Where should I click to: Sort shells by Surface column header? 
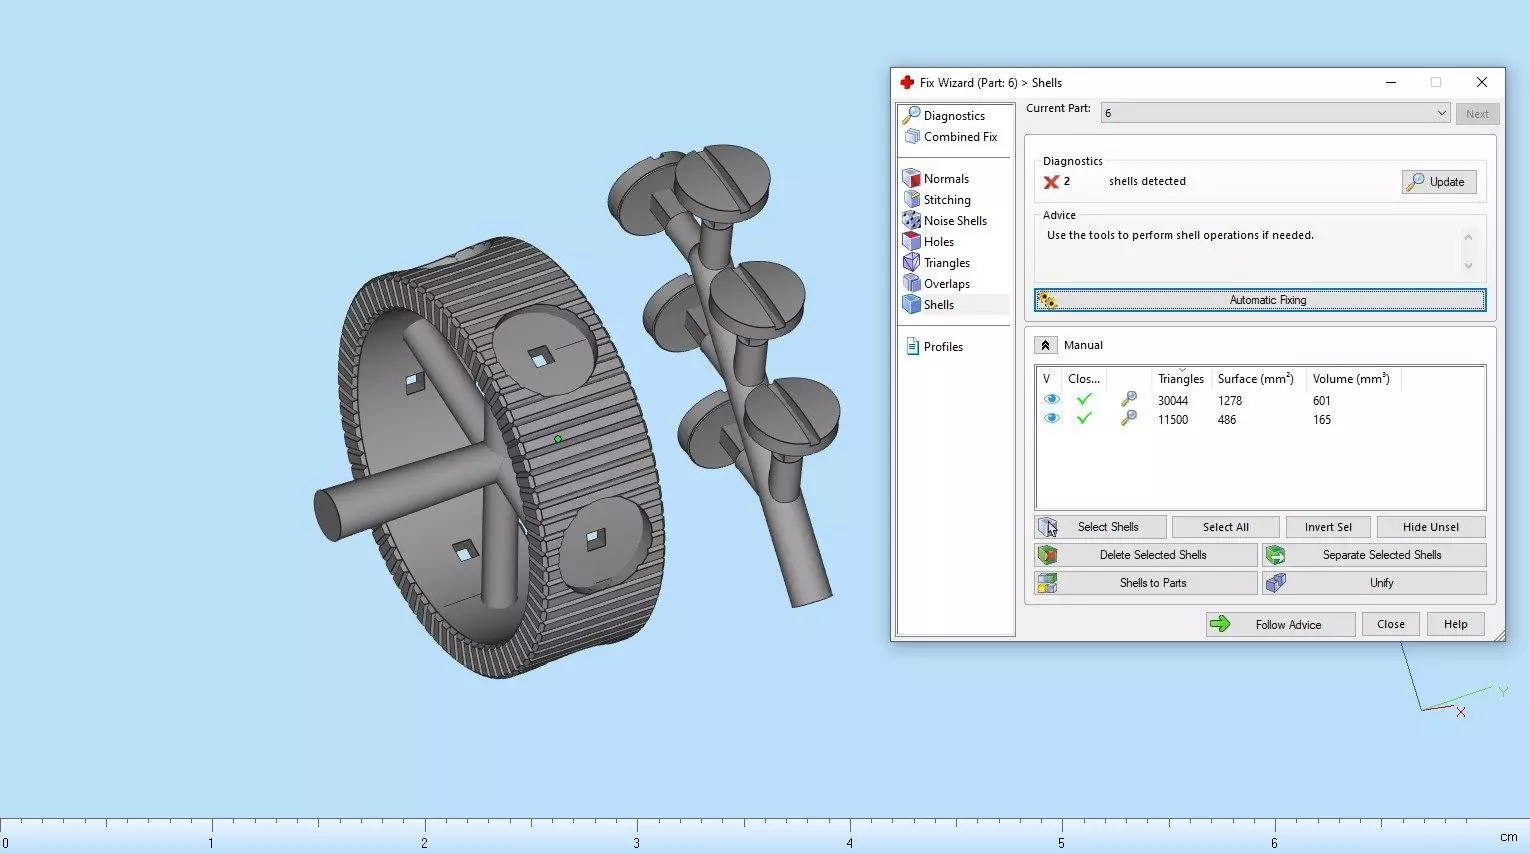tap(1256, 379)
